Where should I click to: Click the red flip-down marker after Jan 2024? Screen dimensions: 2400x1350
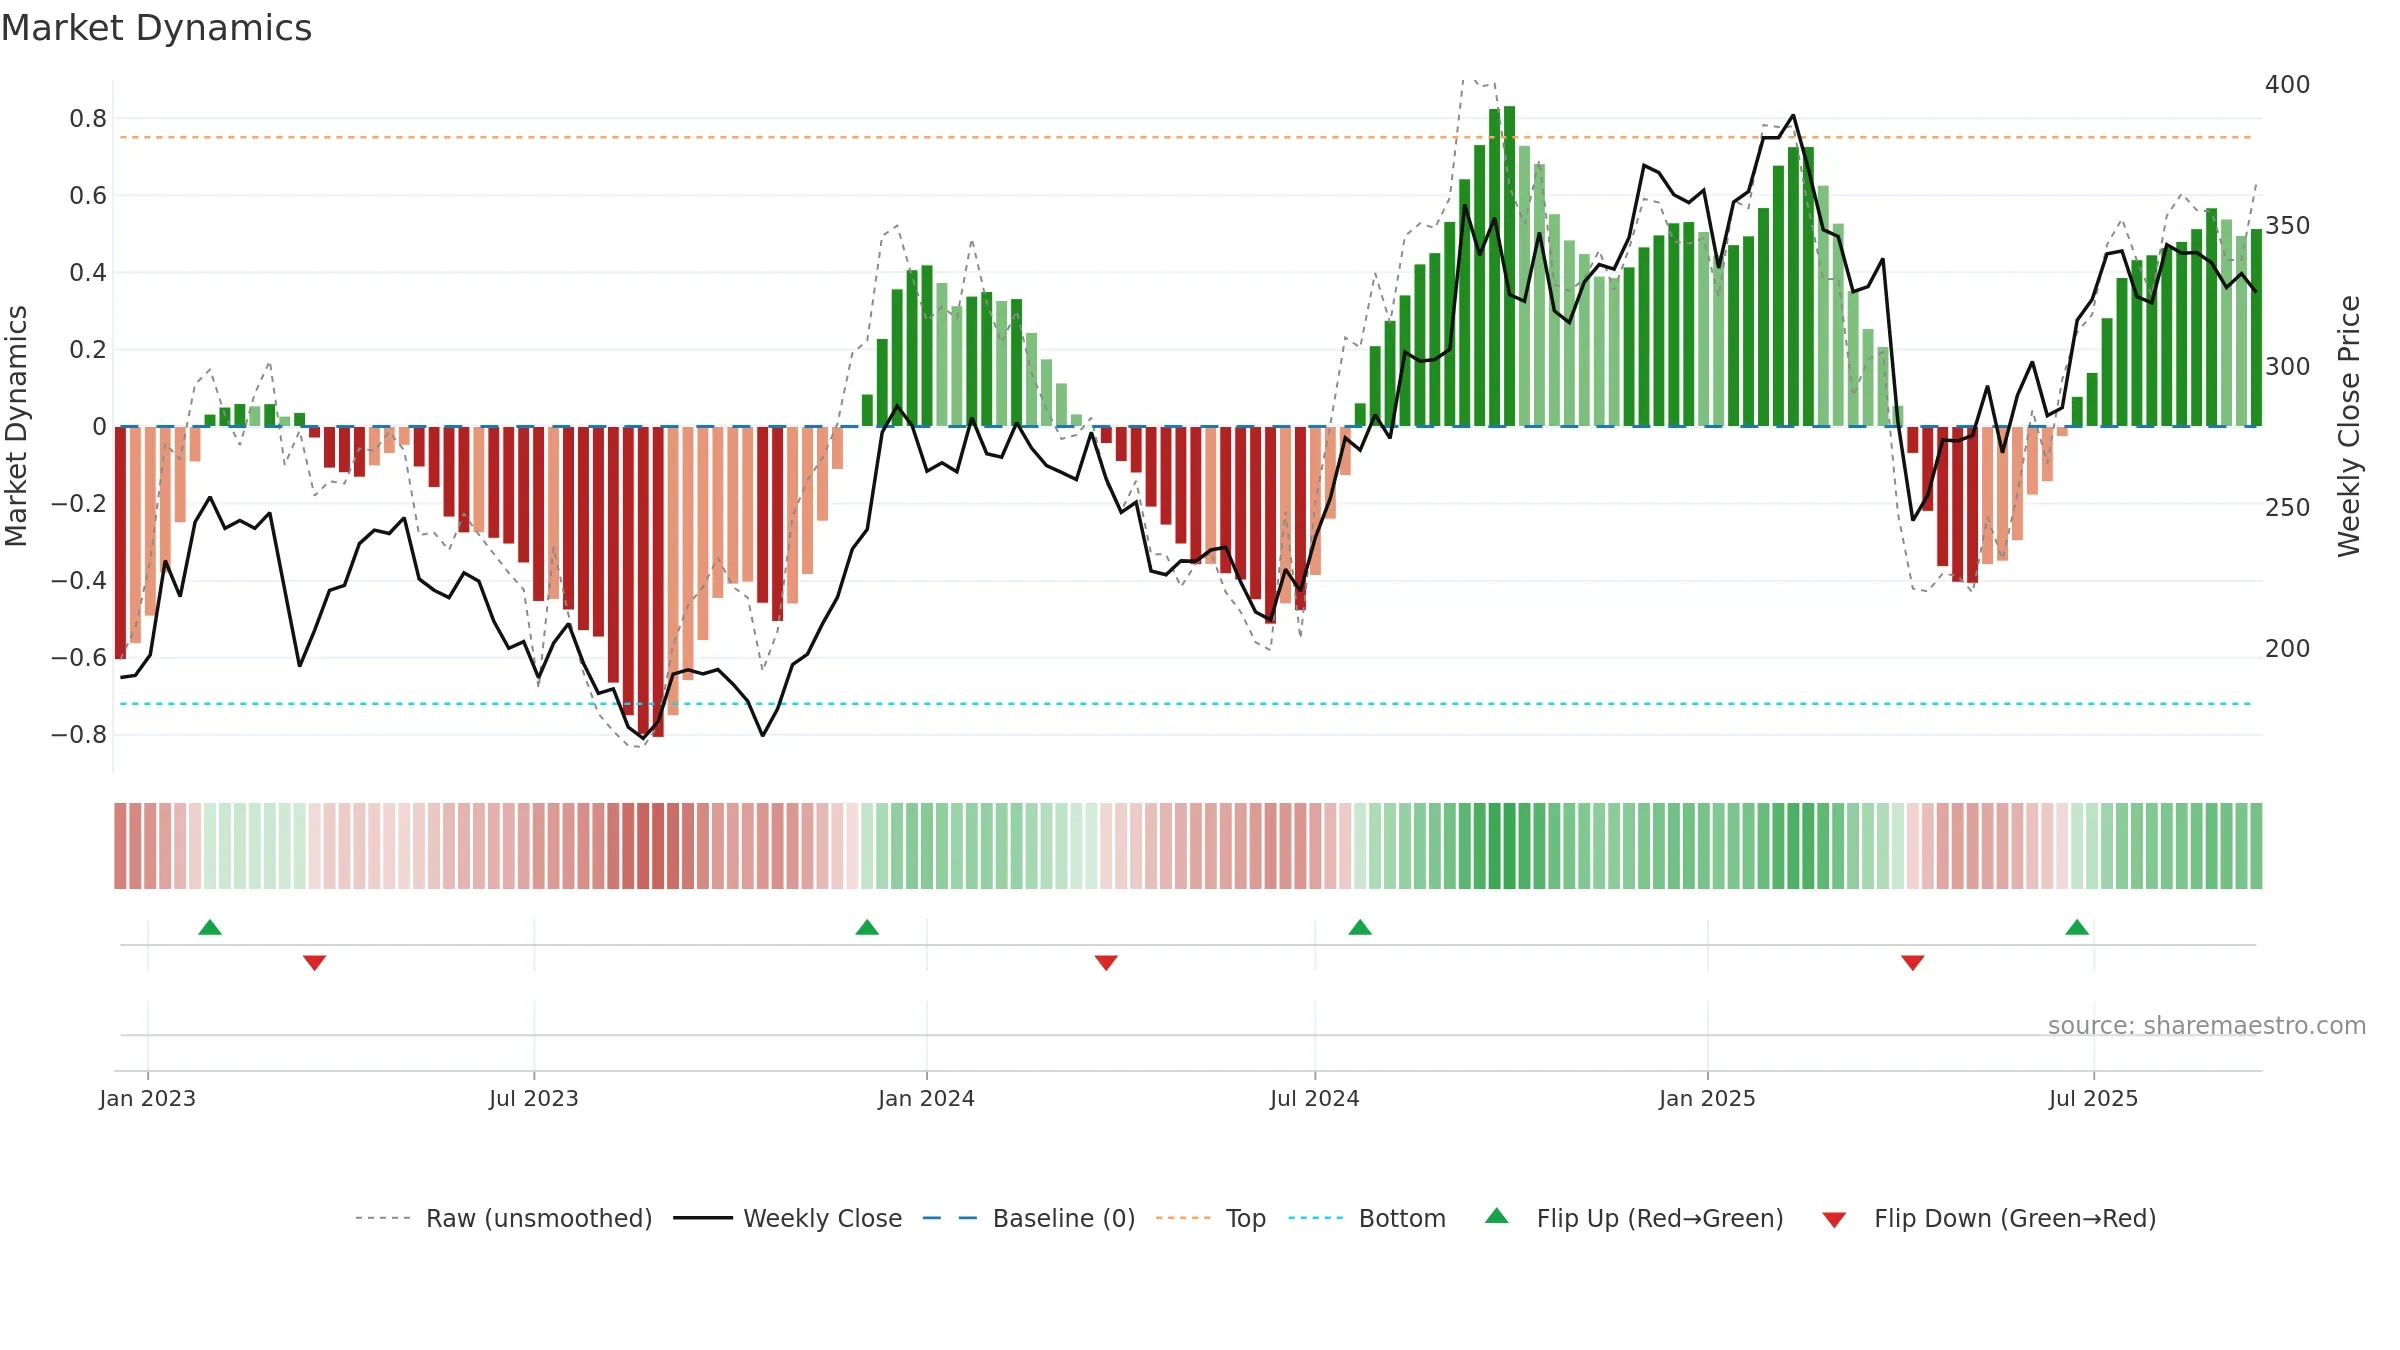(1106, 963)
